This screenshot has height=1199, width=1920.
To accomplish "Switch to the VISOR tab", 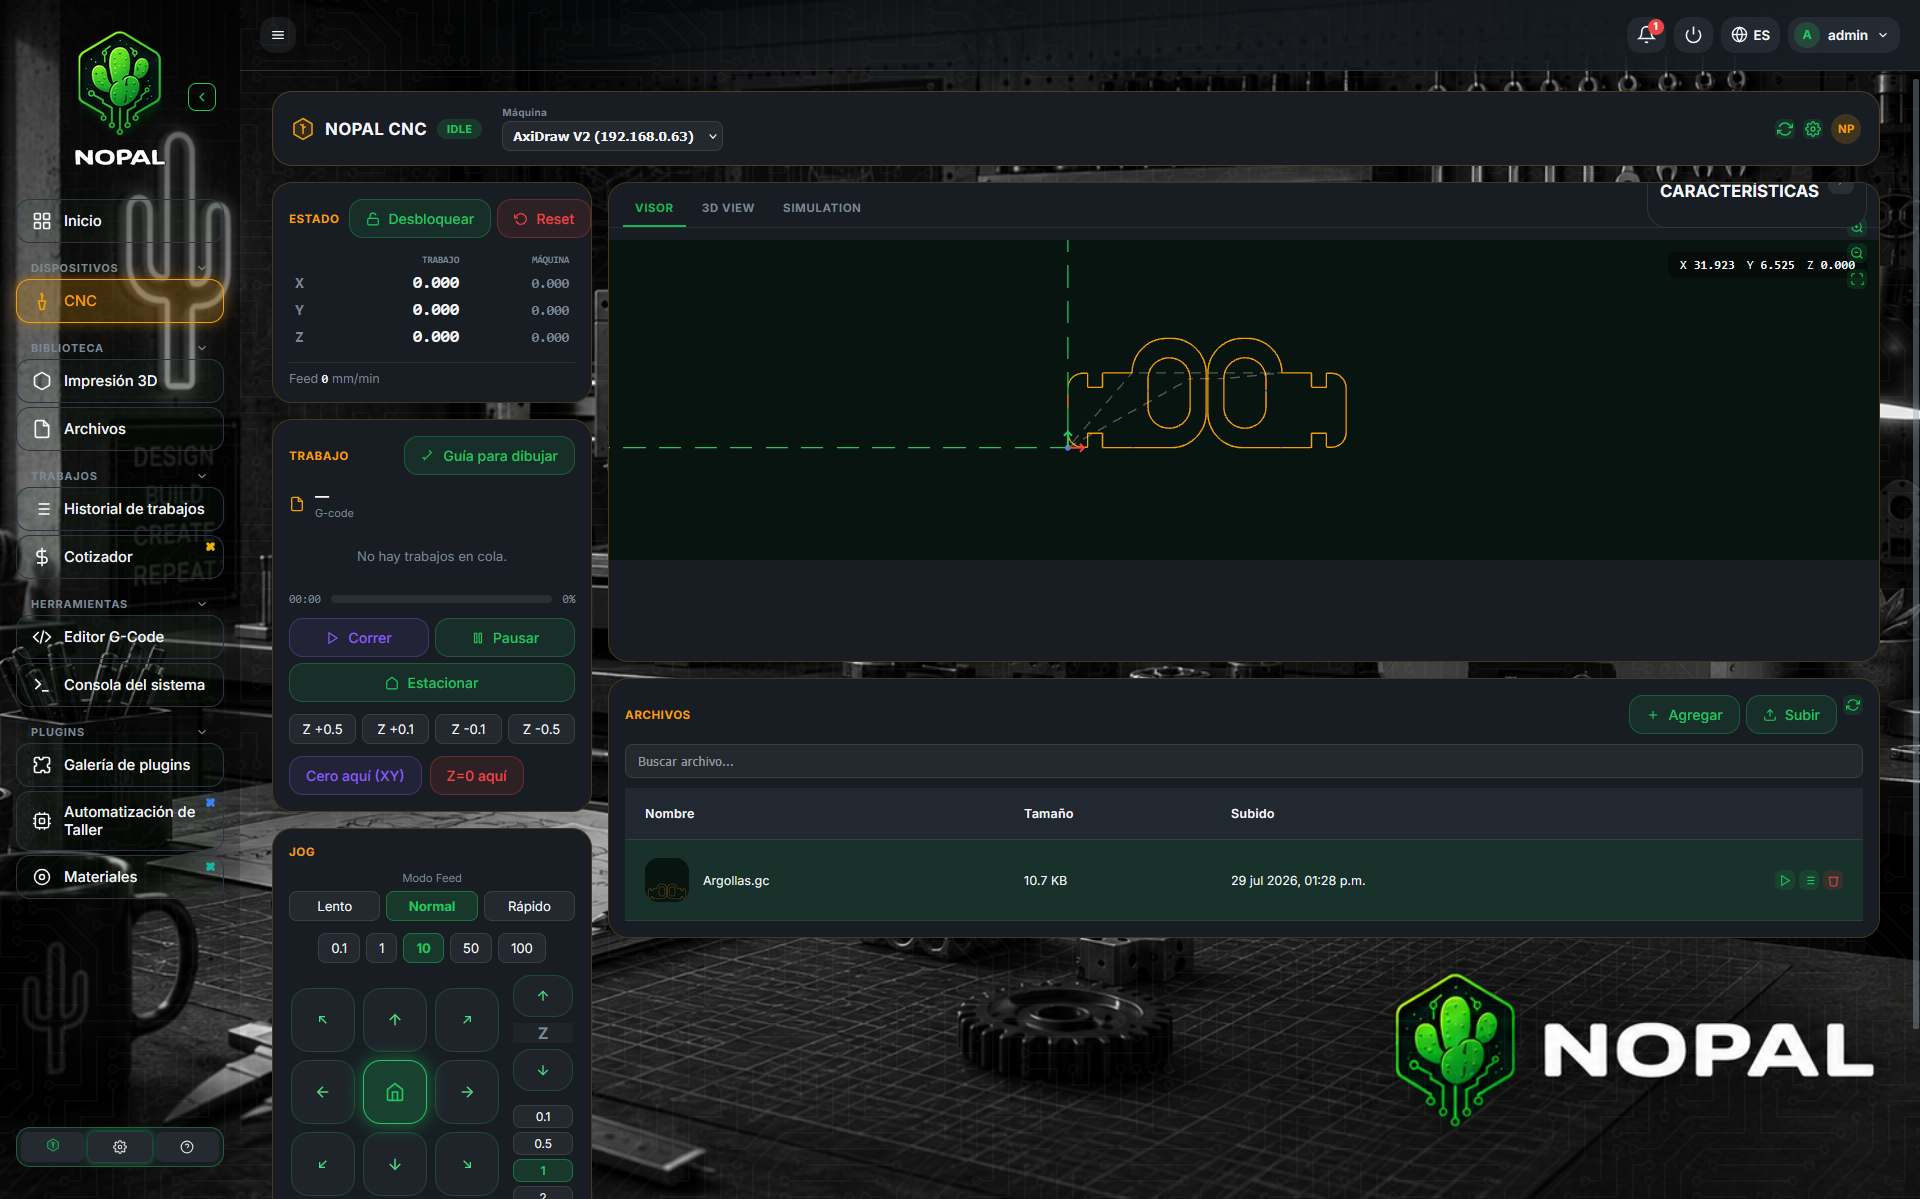I will (654, 208).
